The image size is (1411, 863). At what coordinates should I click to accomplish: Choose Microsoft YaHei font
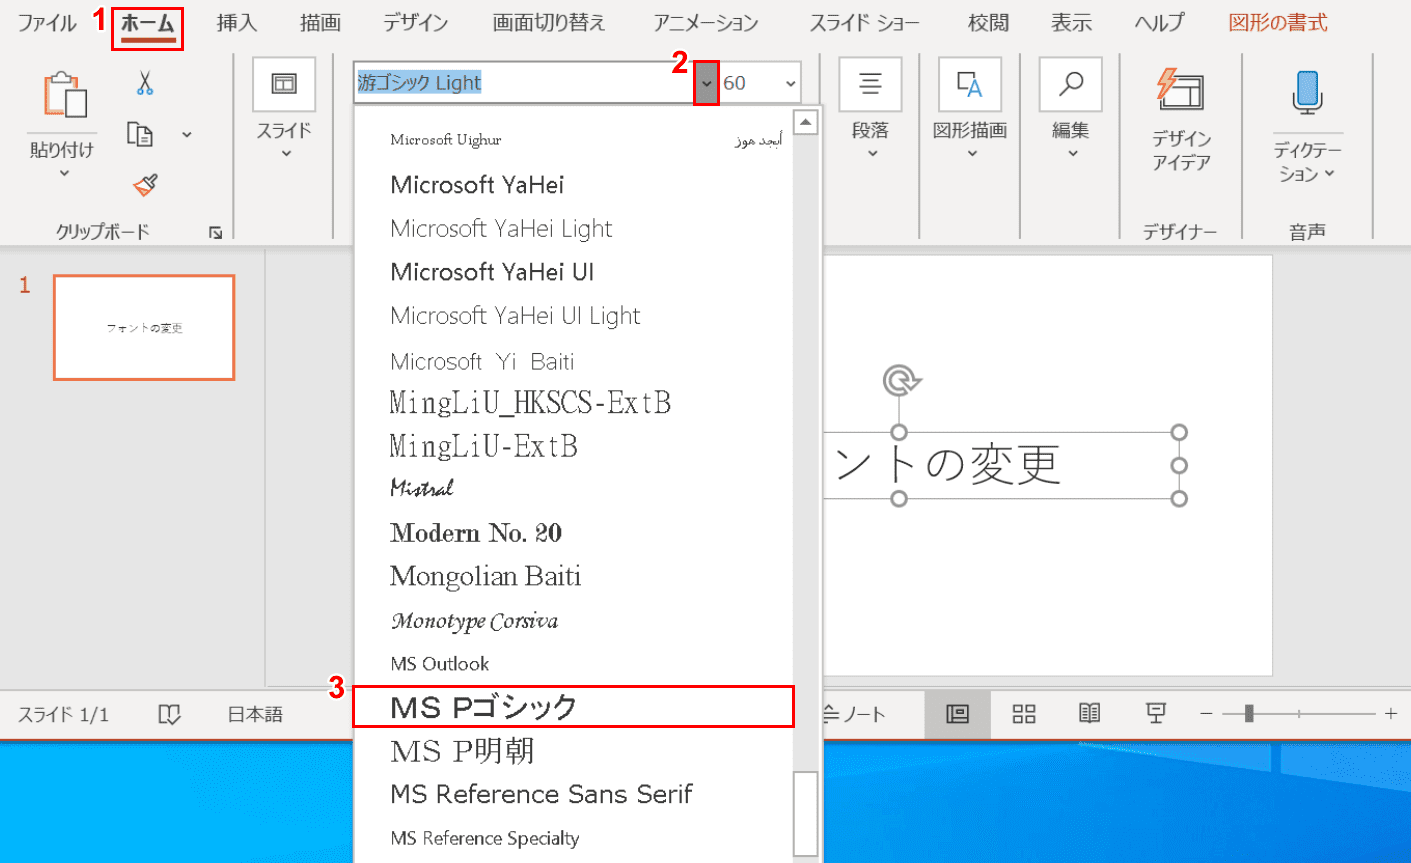[x=573, y=185]
